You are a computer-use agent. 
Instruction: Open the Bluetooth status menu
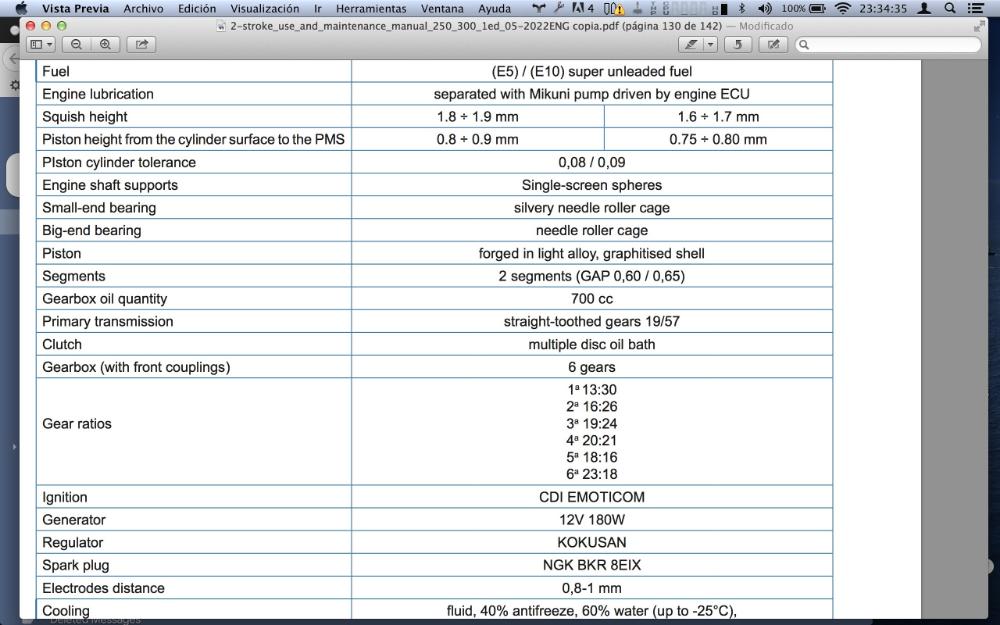pyautogui.click(x=742, y=8)
